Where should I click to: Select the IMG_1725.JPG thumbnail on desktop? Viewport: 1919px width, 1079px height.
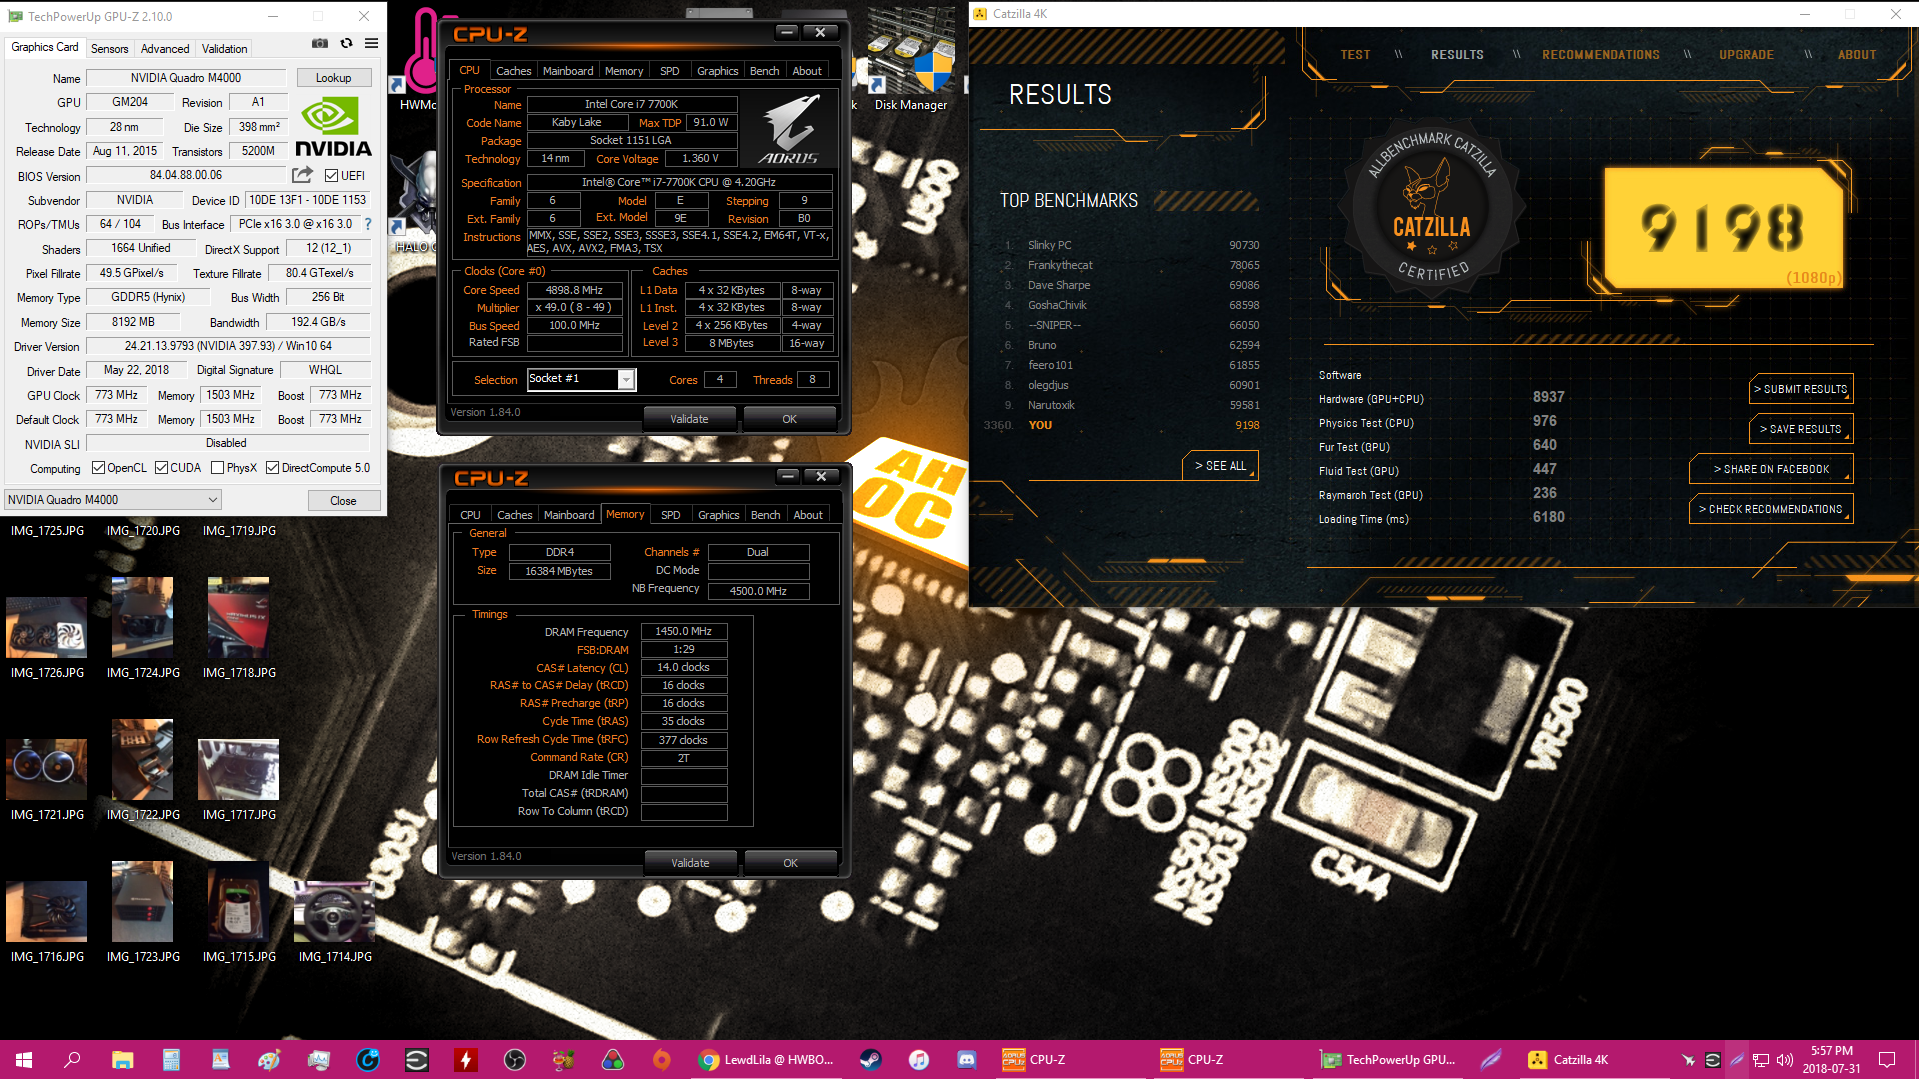pos(47,531)
